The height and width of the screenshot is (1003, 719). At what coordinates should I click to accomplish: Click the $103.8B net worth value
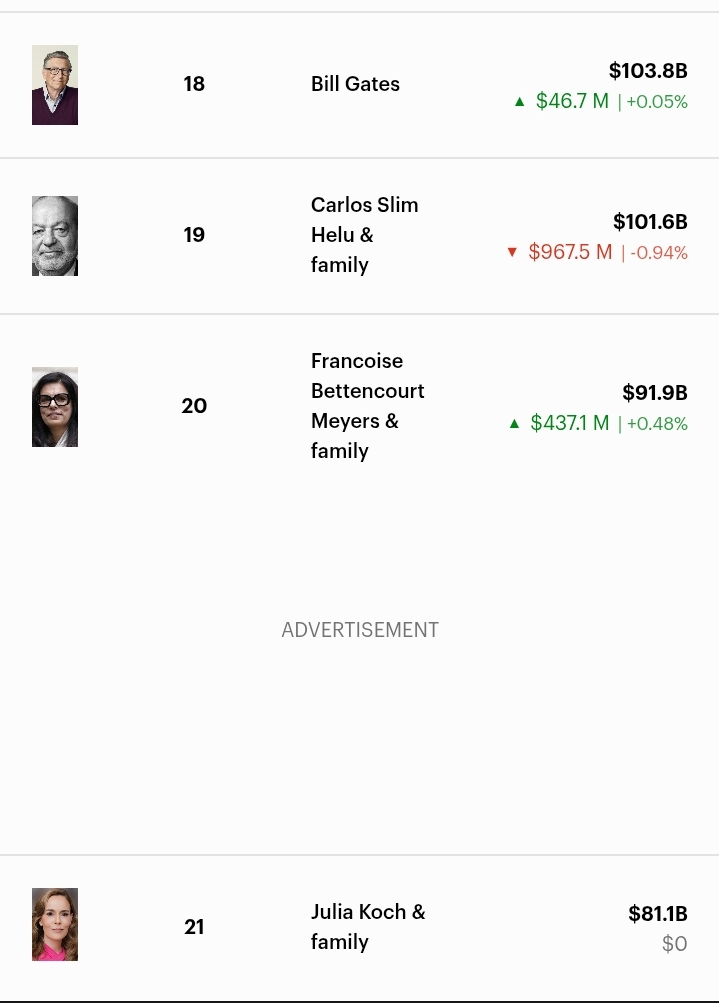tap(648, 71)
